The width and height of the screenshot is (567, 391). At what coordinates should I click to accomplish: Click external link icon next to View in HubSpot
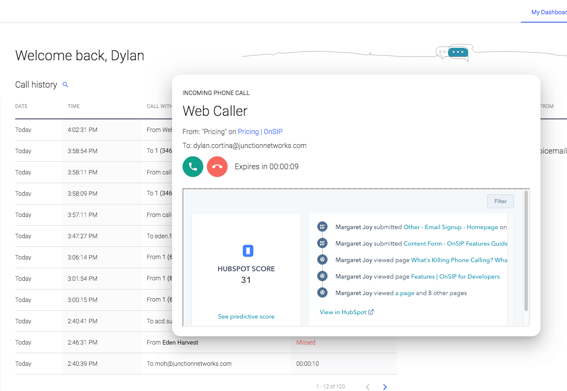pyautogui.click(x=371, y=312)
